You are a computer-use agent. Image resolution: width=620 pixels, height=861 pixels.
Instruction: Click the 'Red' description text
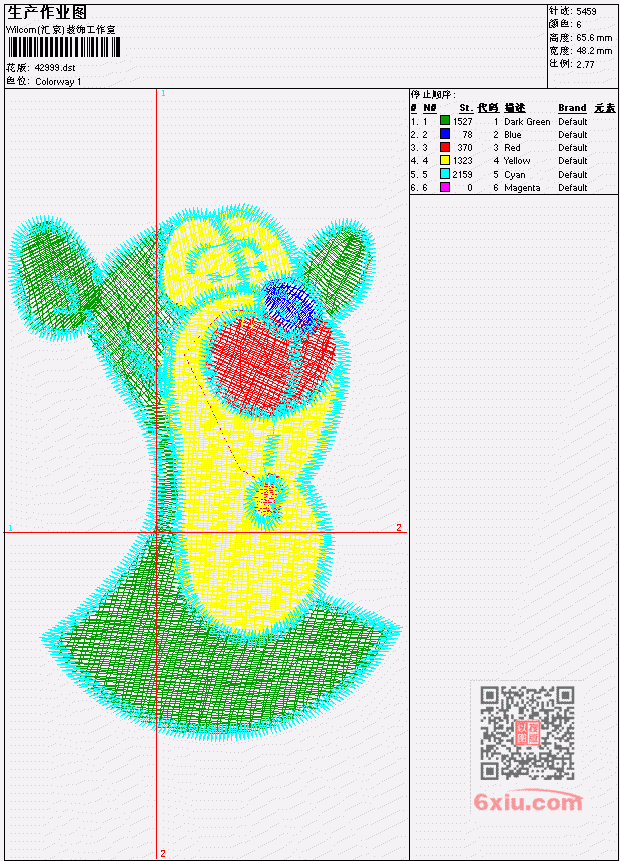coord(512,148)
